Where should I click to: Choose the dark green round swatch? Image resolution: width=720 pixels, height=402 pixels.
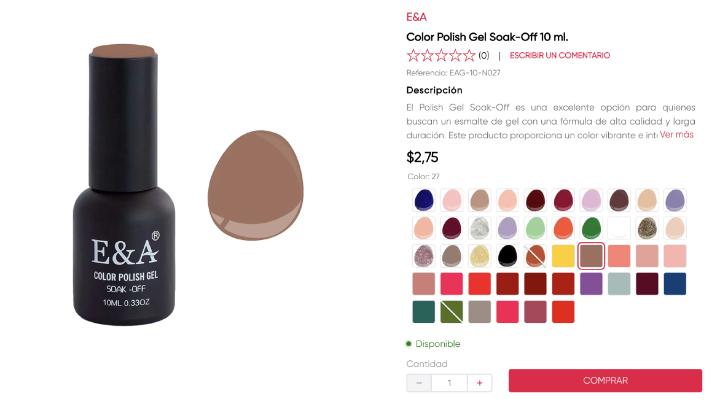point(591,227)
